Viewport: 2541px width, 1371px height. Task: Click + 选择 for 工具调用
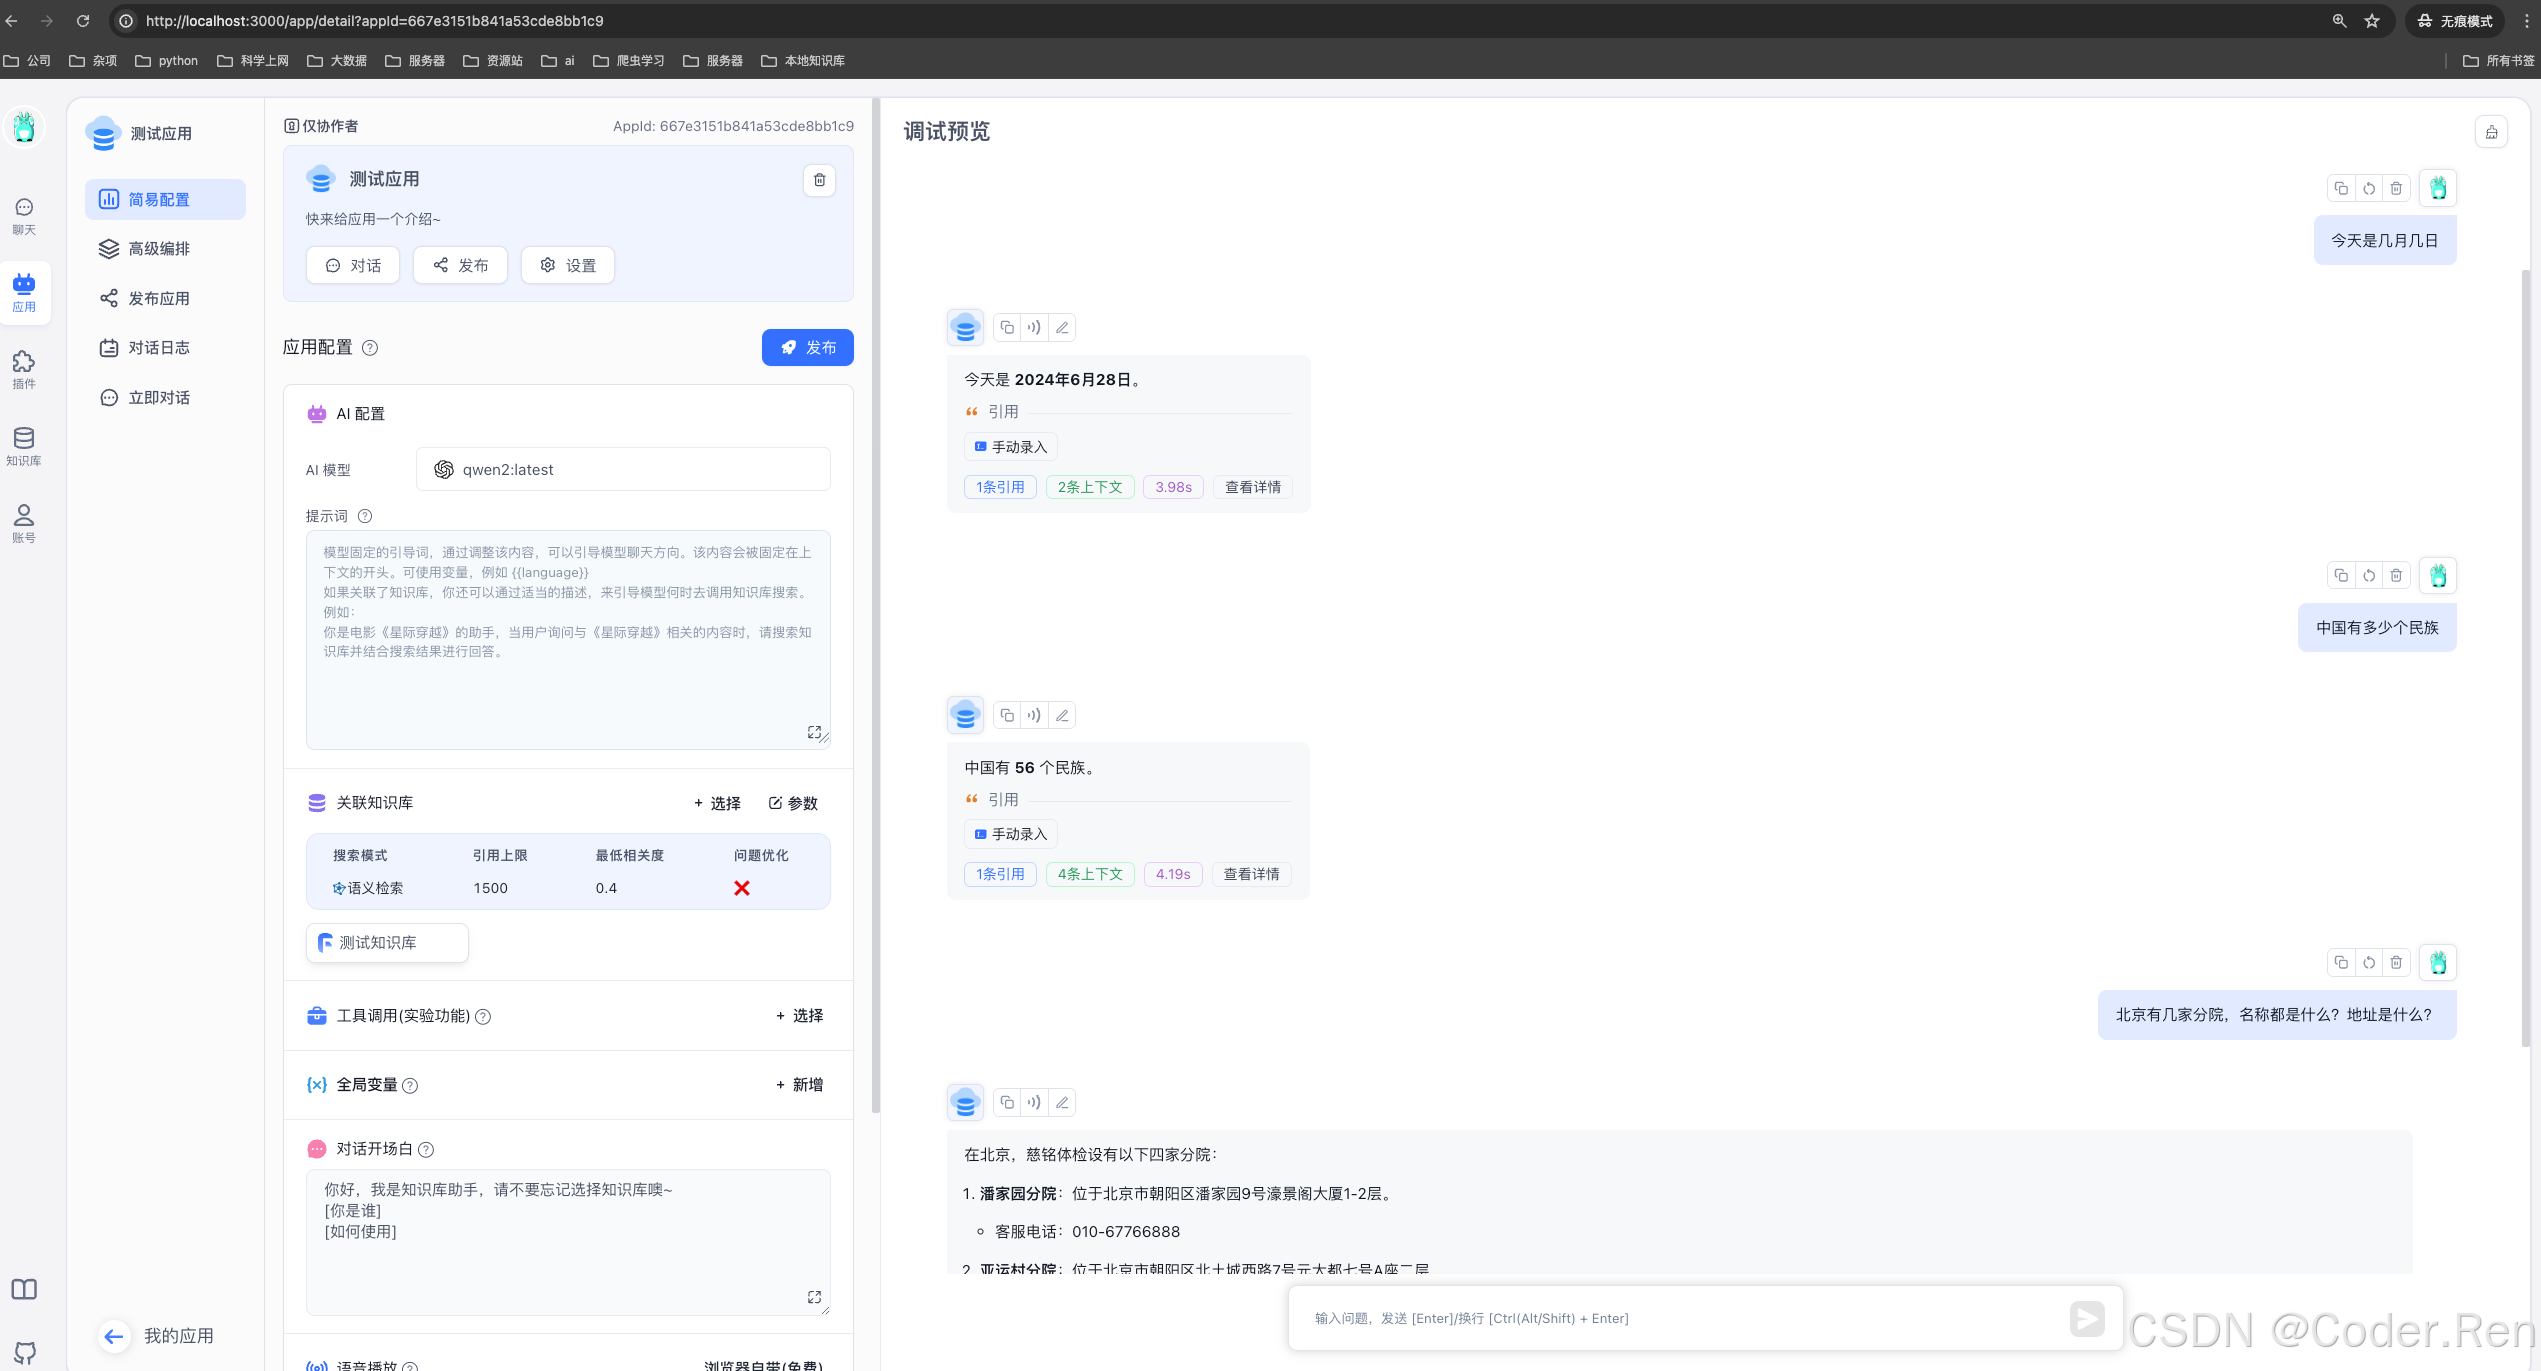(799, 1015)
